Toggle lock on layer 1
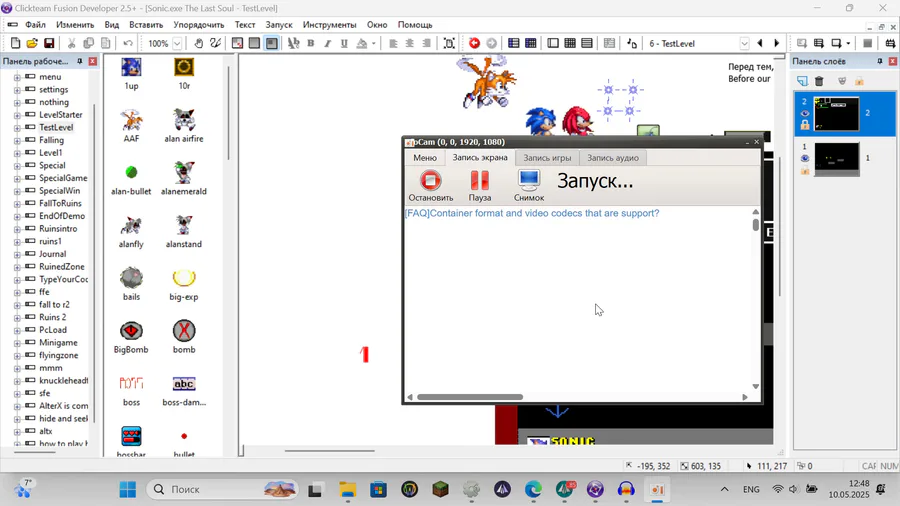This screenshot has width=900, height=506. coord(805,170)
